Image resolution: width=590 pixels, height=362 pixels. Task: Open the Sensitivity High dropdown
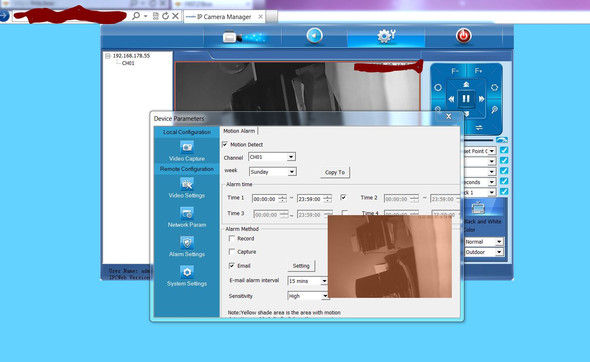tap(307, 296)
